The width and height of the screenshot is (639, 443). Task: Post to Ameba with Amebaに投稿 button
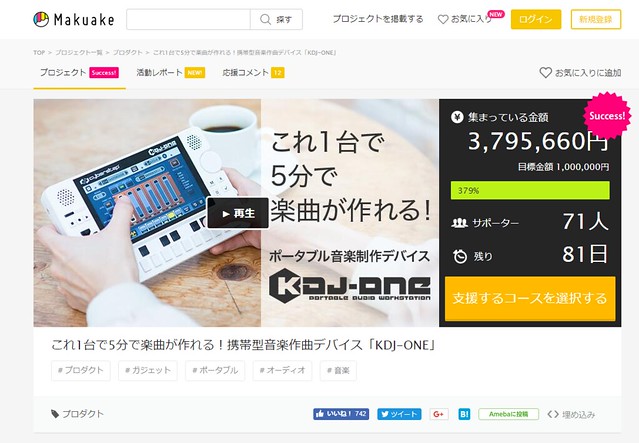509,414
